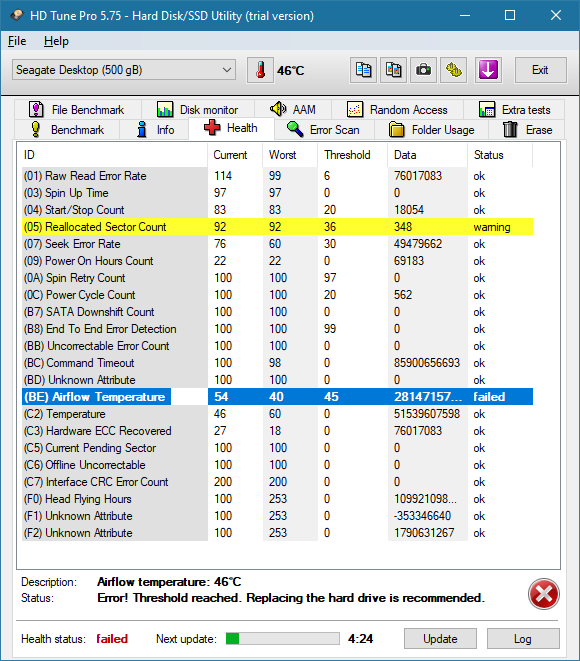Click the Exit button
The image size is (580, 661).
coord(540,70)
